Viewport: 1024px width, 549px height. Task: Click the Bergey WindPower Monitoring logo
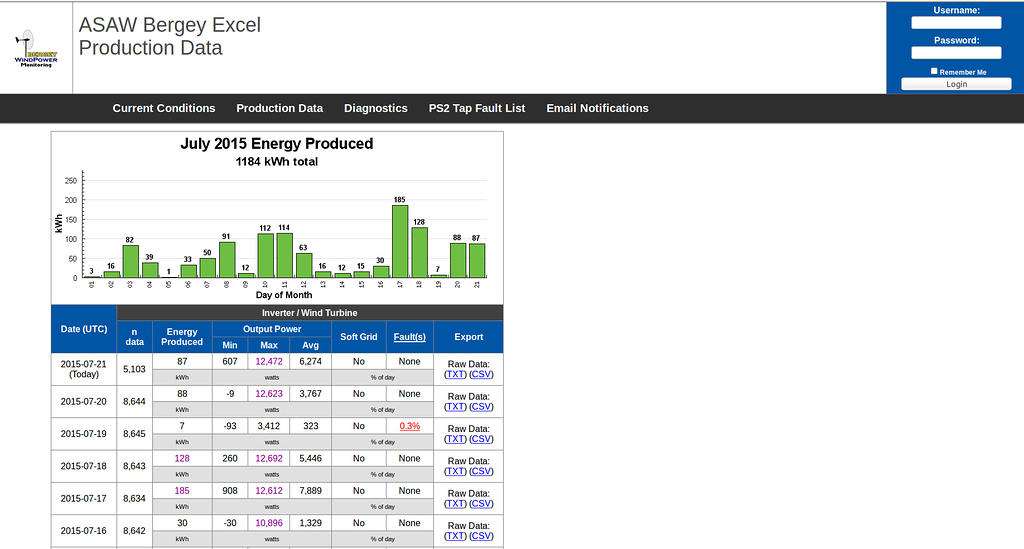[36, 49]
